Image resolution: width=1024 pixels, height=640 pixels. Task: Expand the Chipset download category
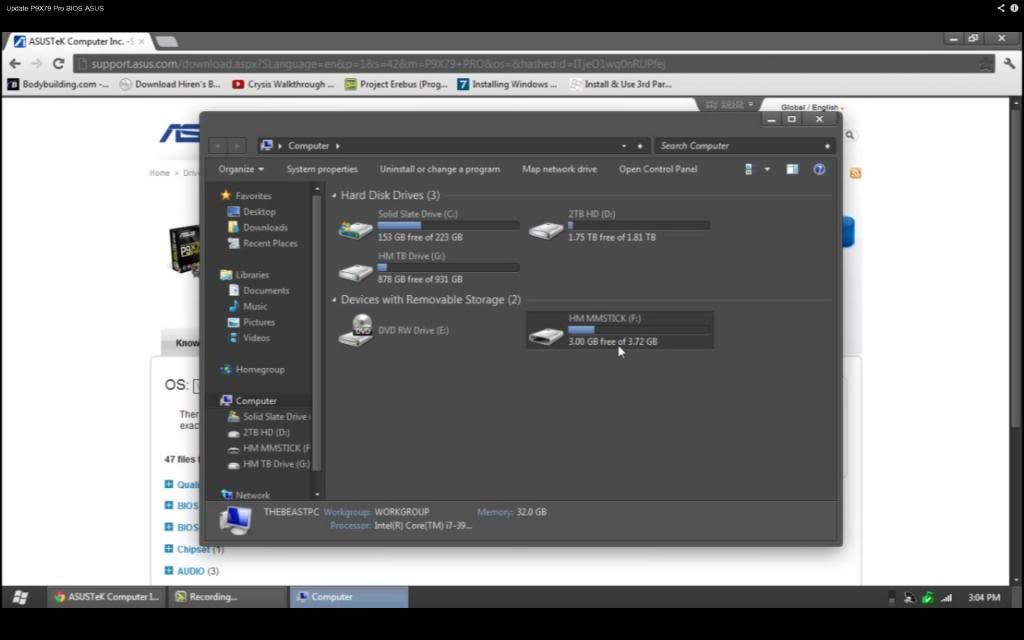tap(168, 549)
